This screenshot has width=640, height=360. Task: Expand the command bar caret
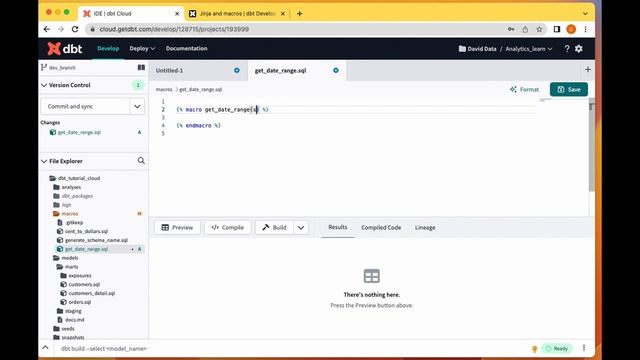pos(45,348)
